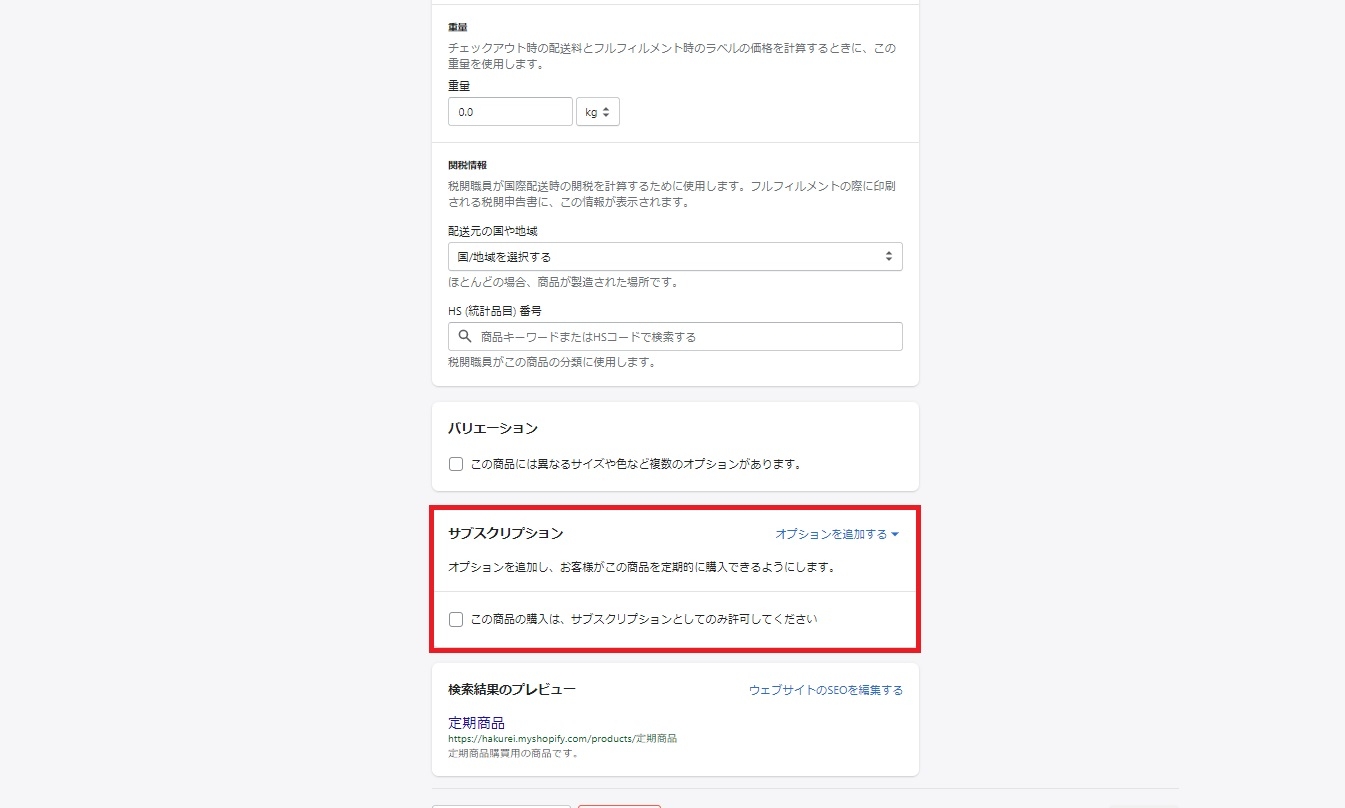Click the weight value input showing 0.0
Viewport: 1345px width, 808px height.
[510, 112]
